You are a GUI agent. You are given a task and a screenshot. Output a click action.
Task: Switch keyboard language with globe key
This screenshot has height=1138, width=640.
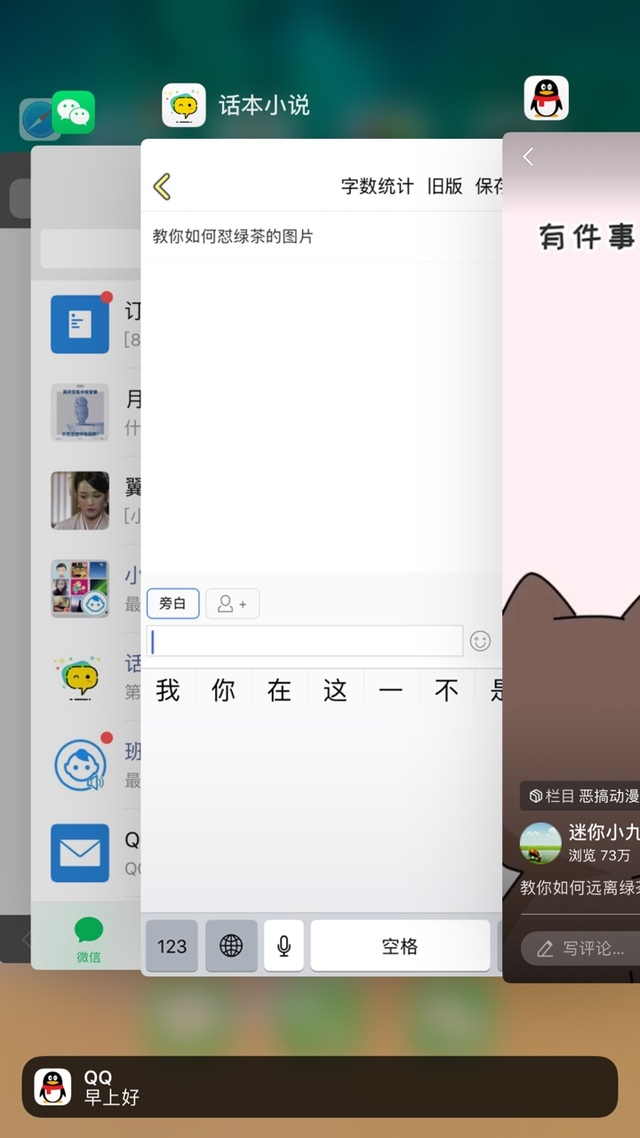[231, 946]
